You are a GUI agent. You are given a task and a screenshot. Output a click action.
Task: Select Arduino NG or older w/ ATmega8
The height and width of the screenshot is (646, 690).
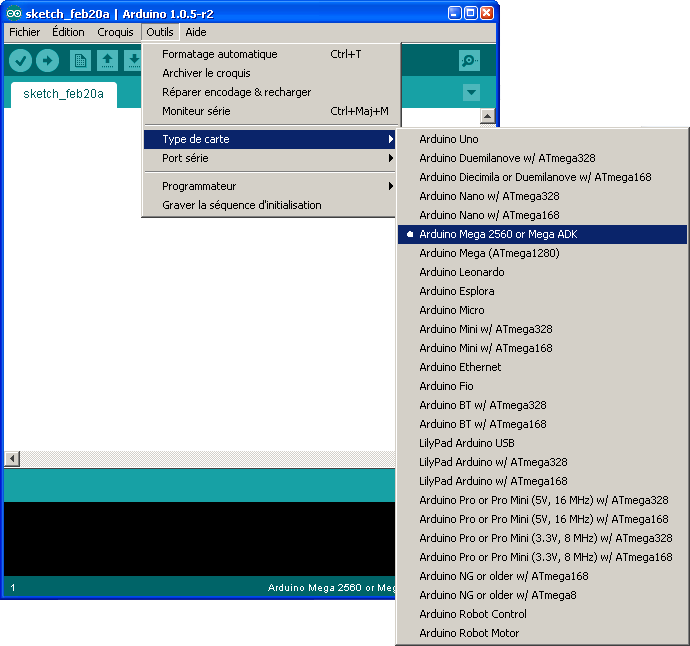point(542,595)
